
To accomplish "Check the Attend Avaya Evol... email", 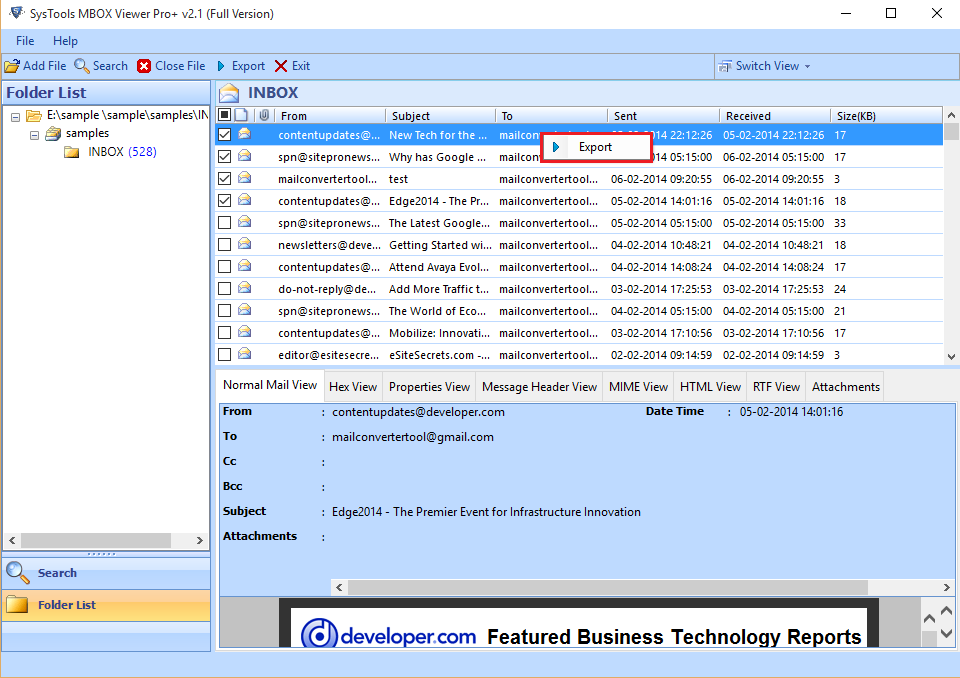I will click(x=225, y=266).
